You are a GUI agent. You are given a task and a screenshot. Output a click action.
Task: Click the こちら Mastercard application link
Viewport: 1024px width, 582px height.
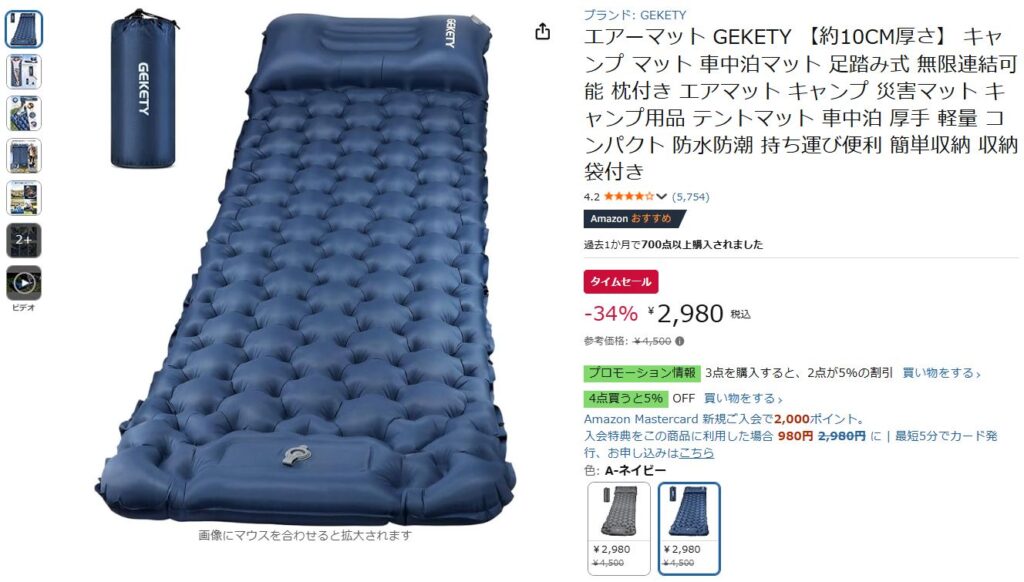coord(696,453)
